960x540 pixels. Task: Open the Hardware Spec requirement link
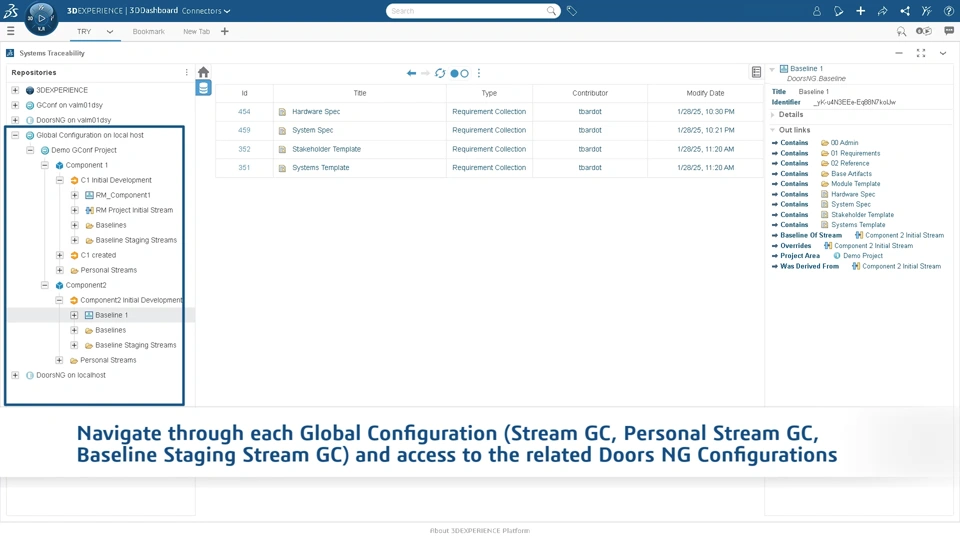(316, 111)
